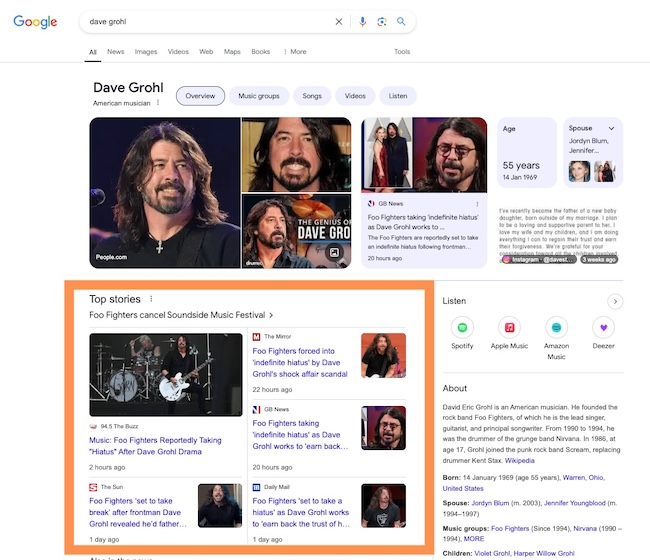650x560 pixels.
Task: Open Apple Music listen icon
Action: coord(510,327)
